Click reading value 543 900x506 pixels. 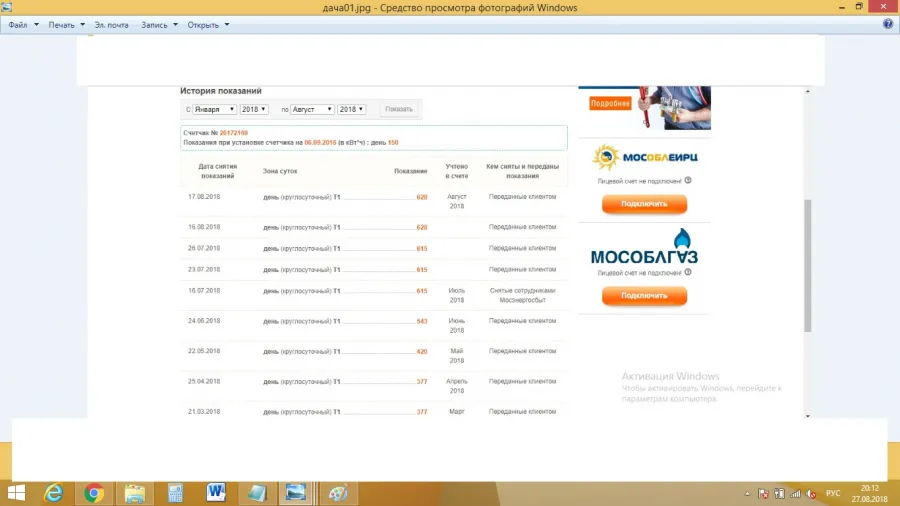[422, 321]
